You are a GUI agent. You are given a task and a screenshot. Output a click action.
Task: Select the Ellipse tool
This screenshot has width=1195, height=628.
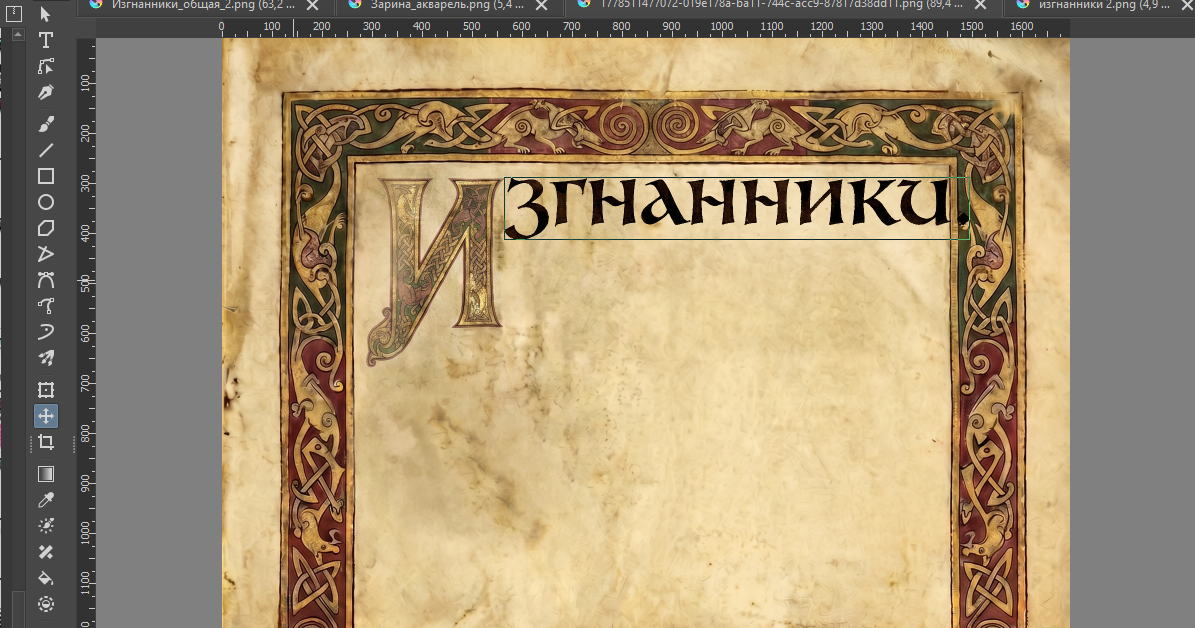pyautogui.click(x=46, y=202)
